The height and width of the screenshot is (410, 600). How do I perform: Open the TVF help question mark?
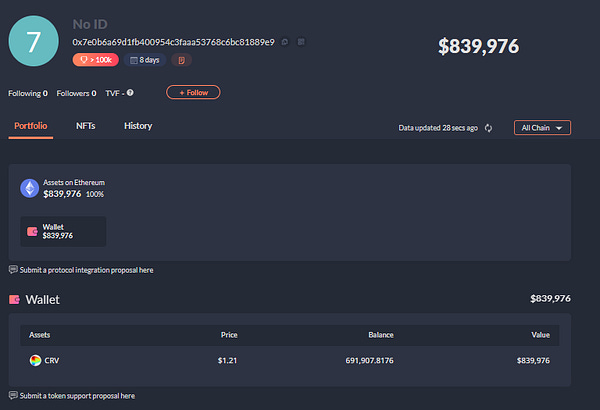point(130,93)
